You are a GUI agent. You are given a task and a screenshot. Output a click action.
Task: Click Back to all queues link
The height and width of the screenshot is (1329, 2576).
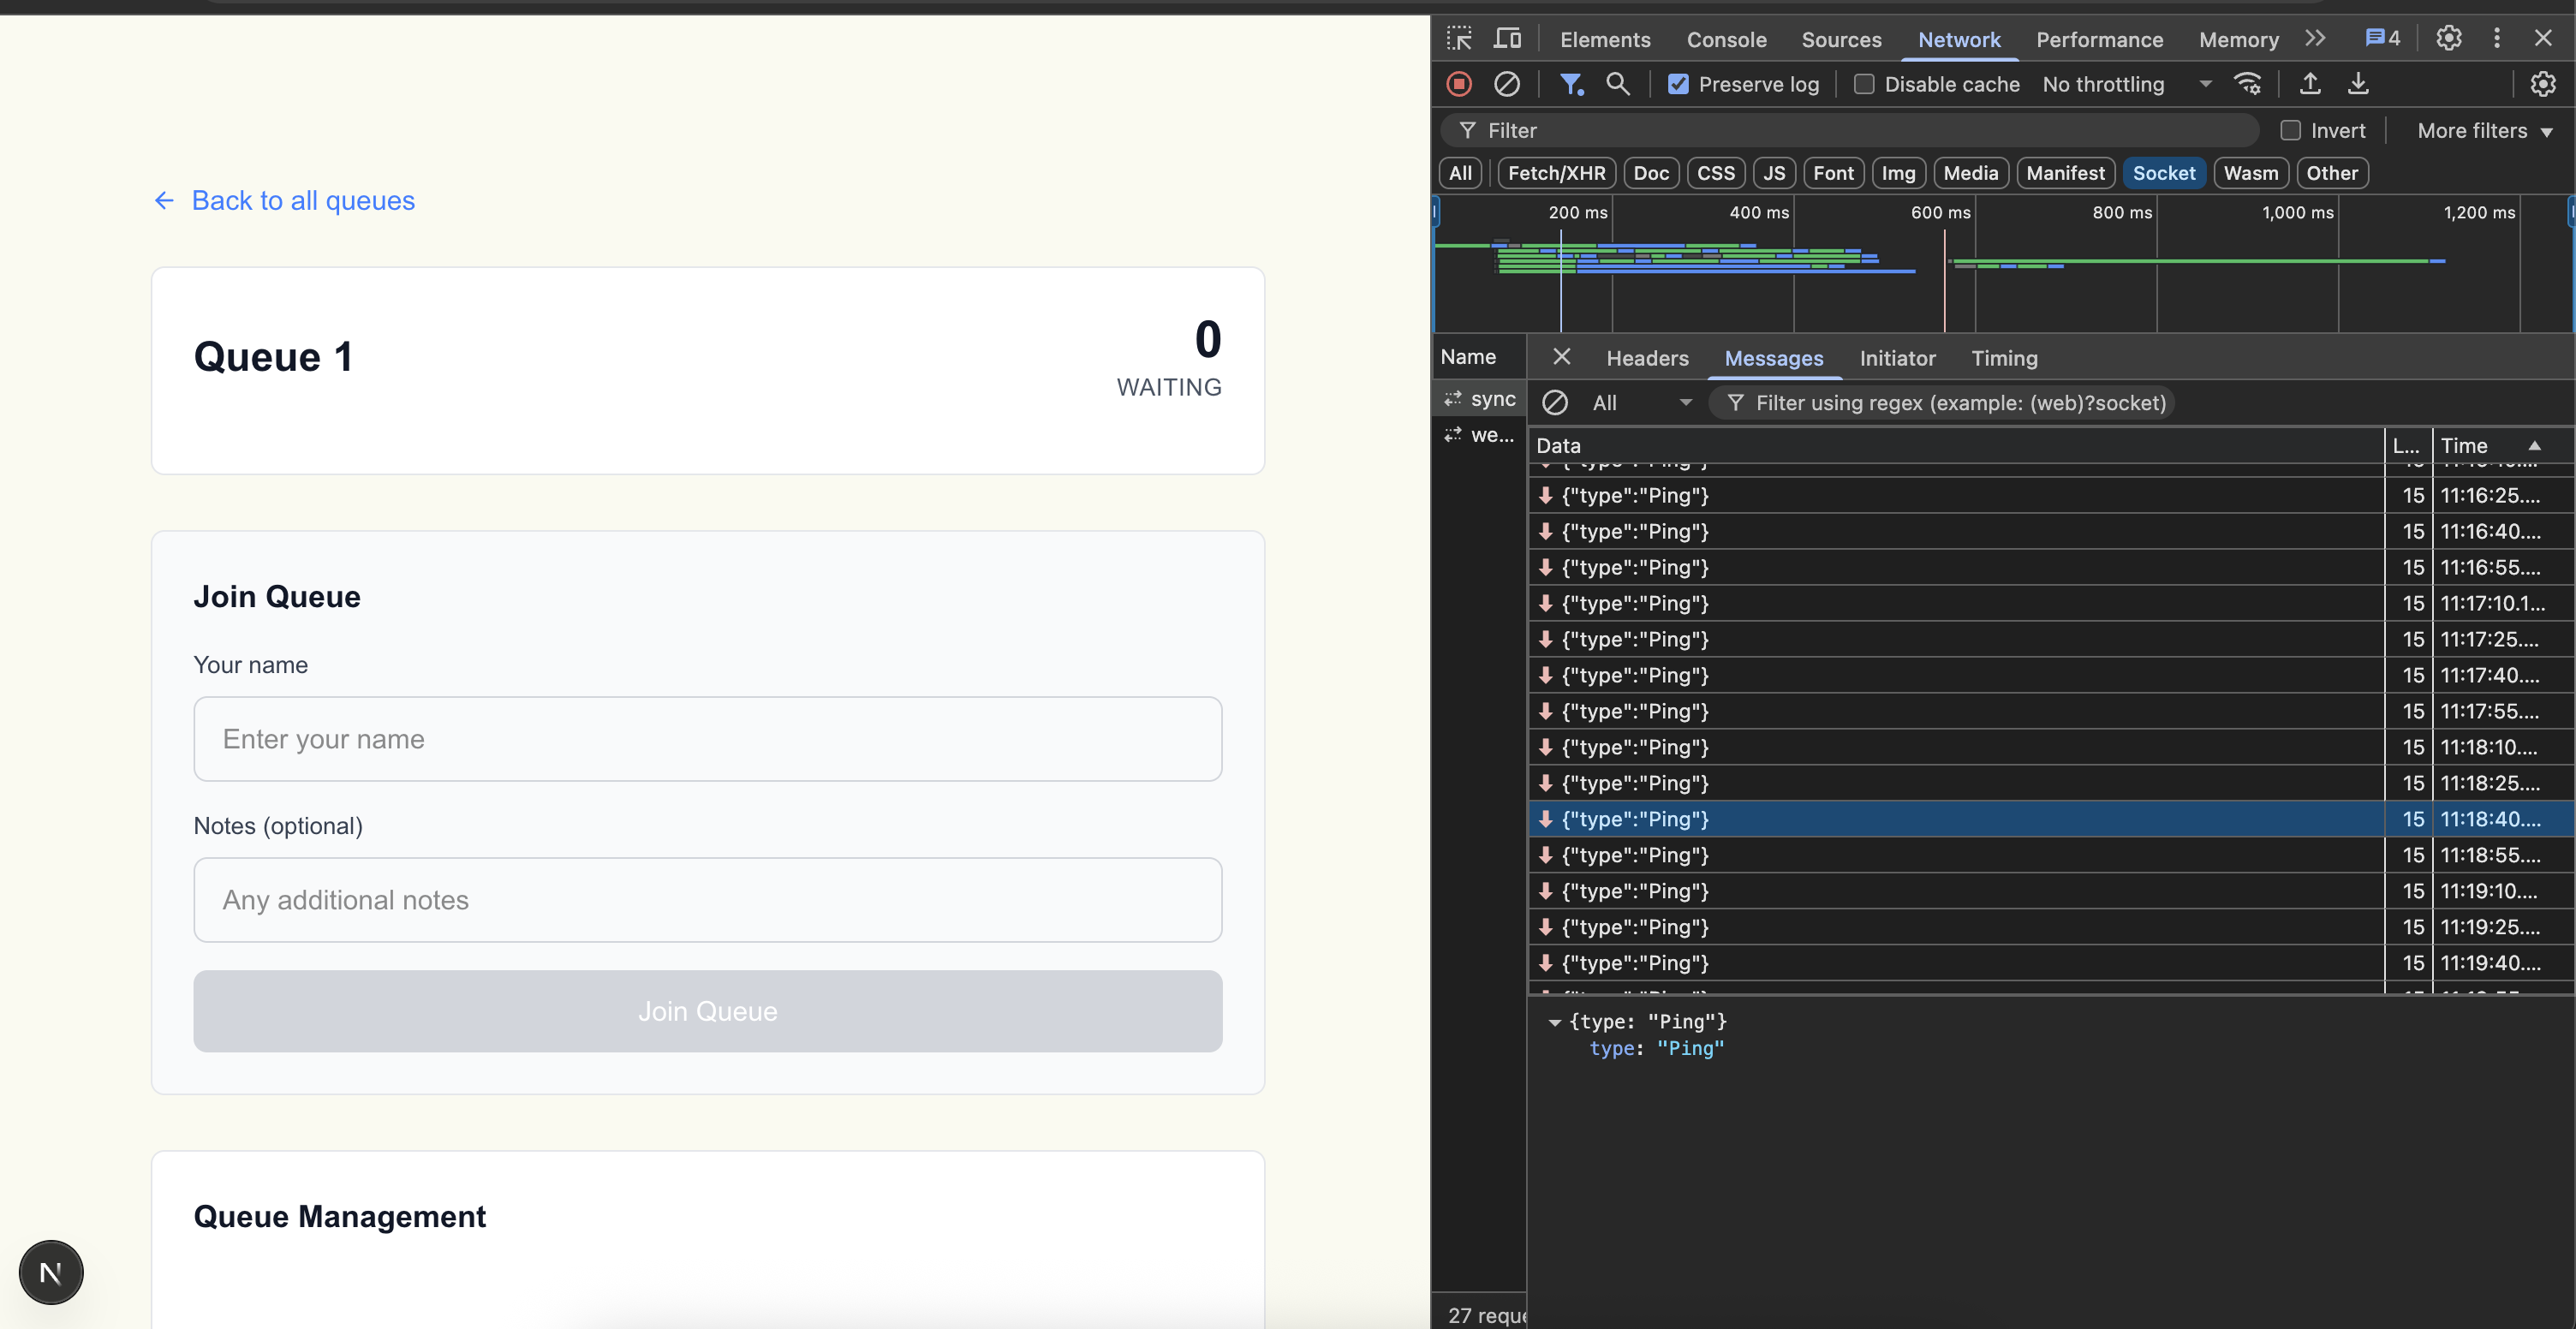coord(302,201)
